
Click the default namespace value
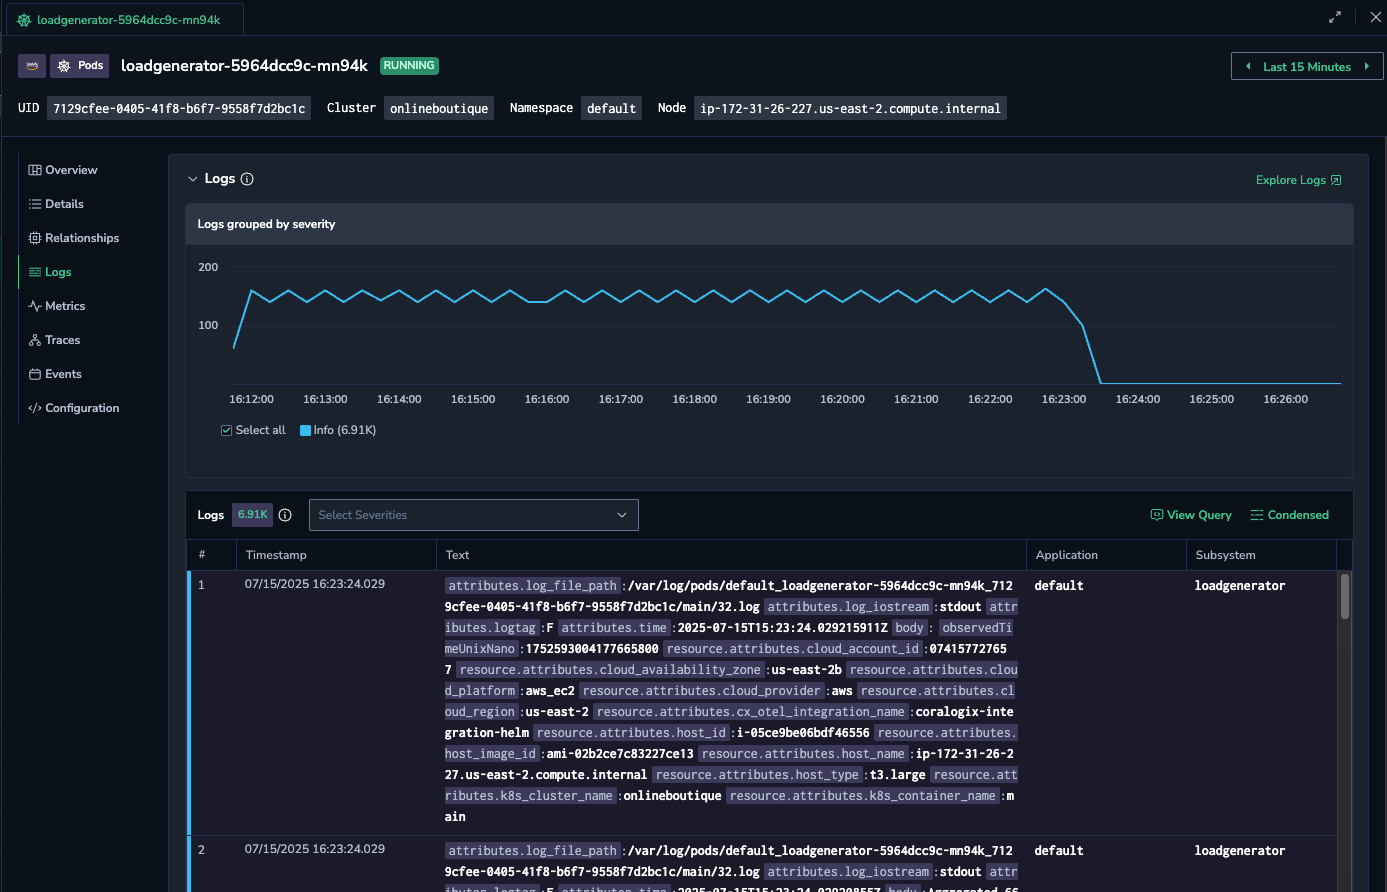click(611, 108)
